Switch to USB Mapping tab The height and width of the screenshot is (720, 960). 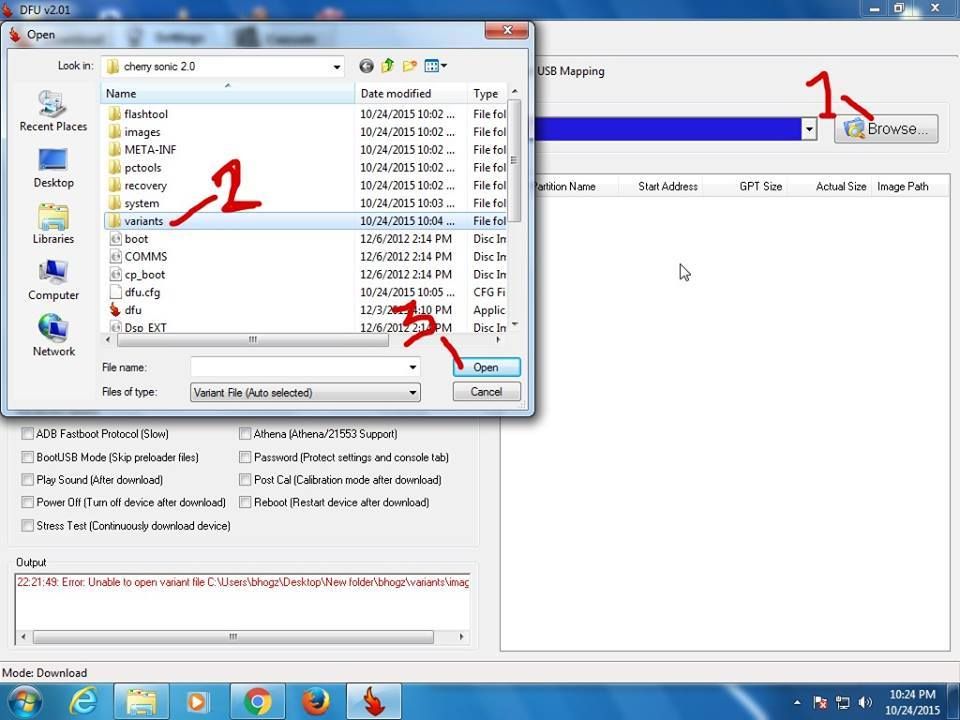(x=570, y=71)
